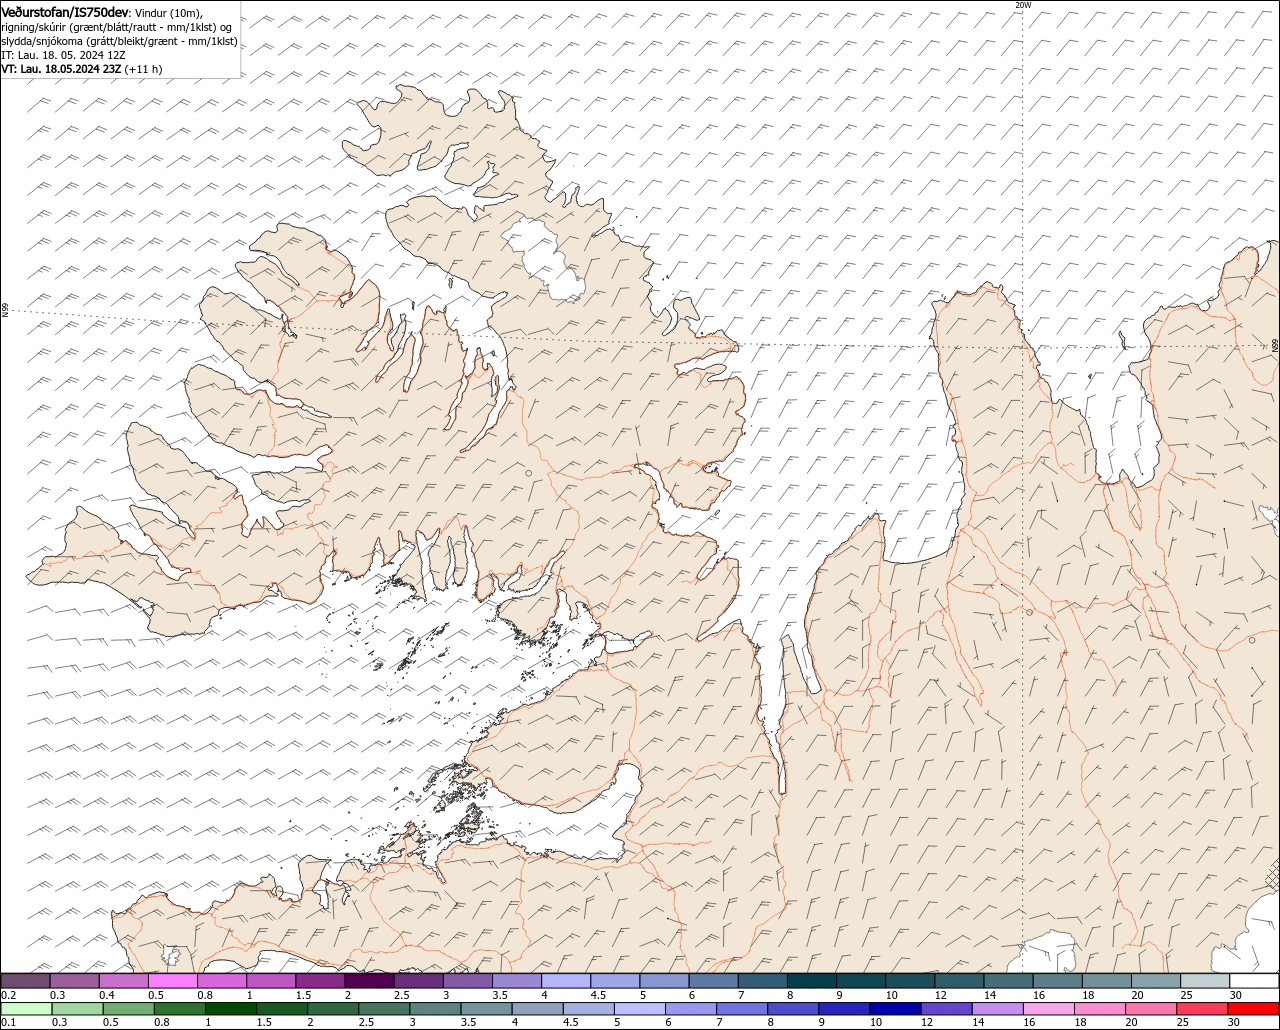Select the 12 violet swatch in the lower legend row
This screenshot has width=1280, height=1030.
pyautogui.click(x=947, y=1009)
